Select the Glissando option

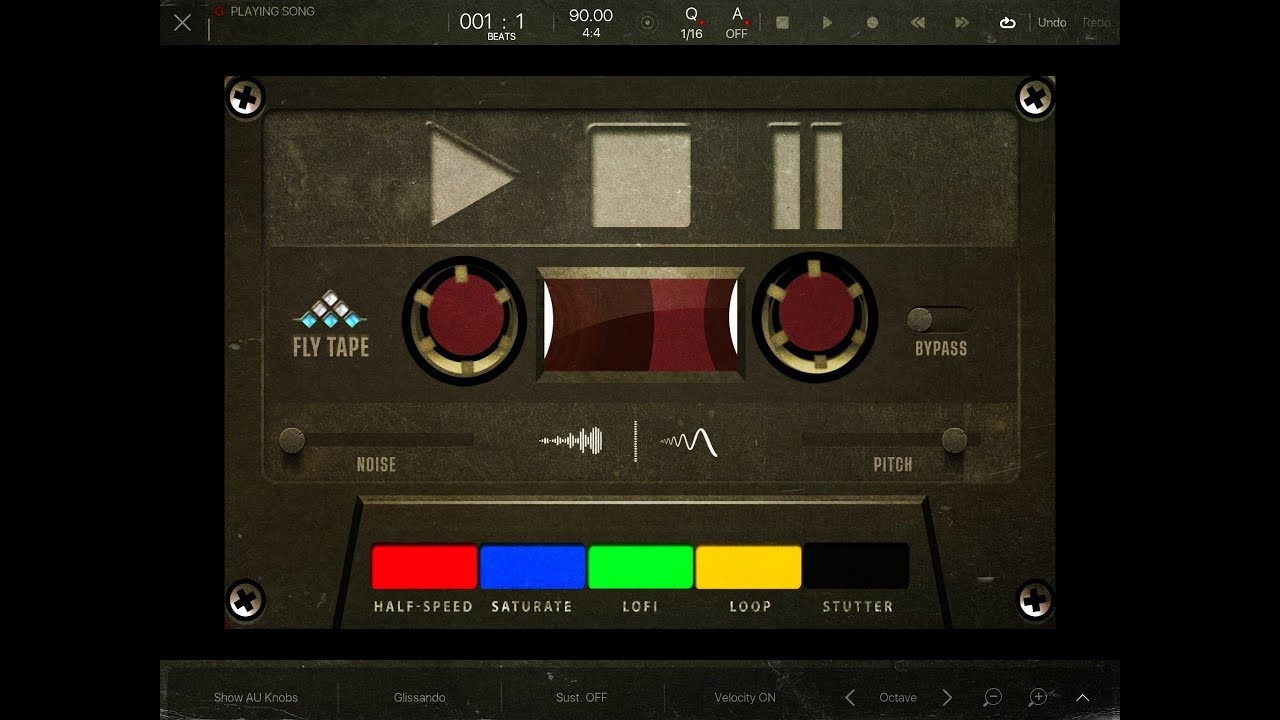click(x=419, y=697)
